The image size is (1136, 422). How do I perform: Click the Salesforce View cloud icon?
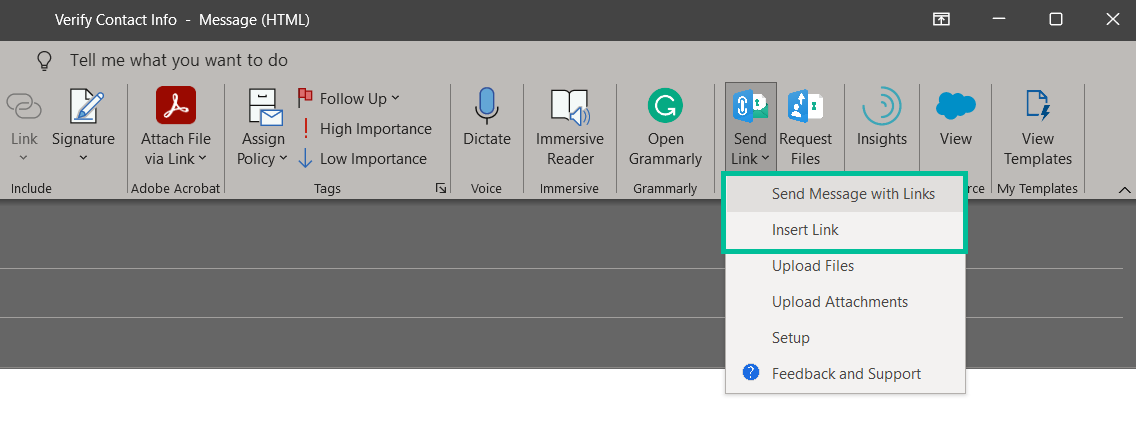pyautogui.click(x=955, y=106)
